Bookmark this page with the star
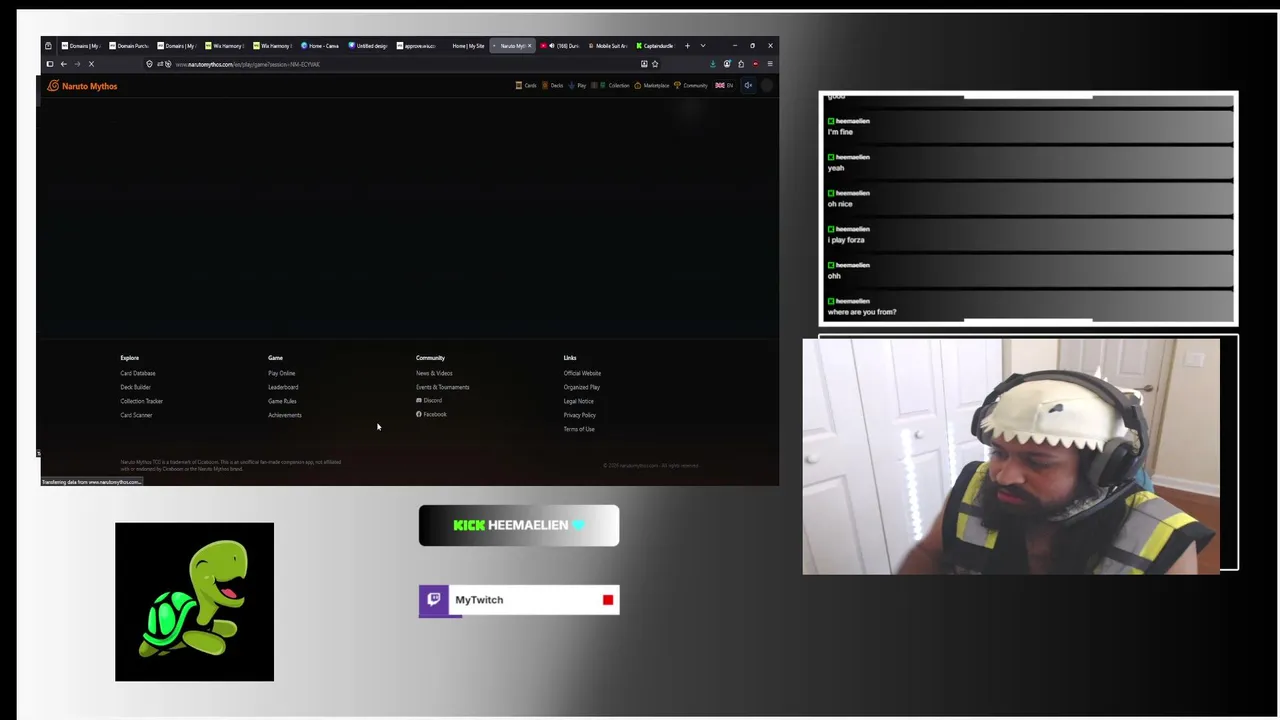Screen dimensions: 1280x720 655,64
